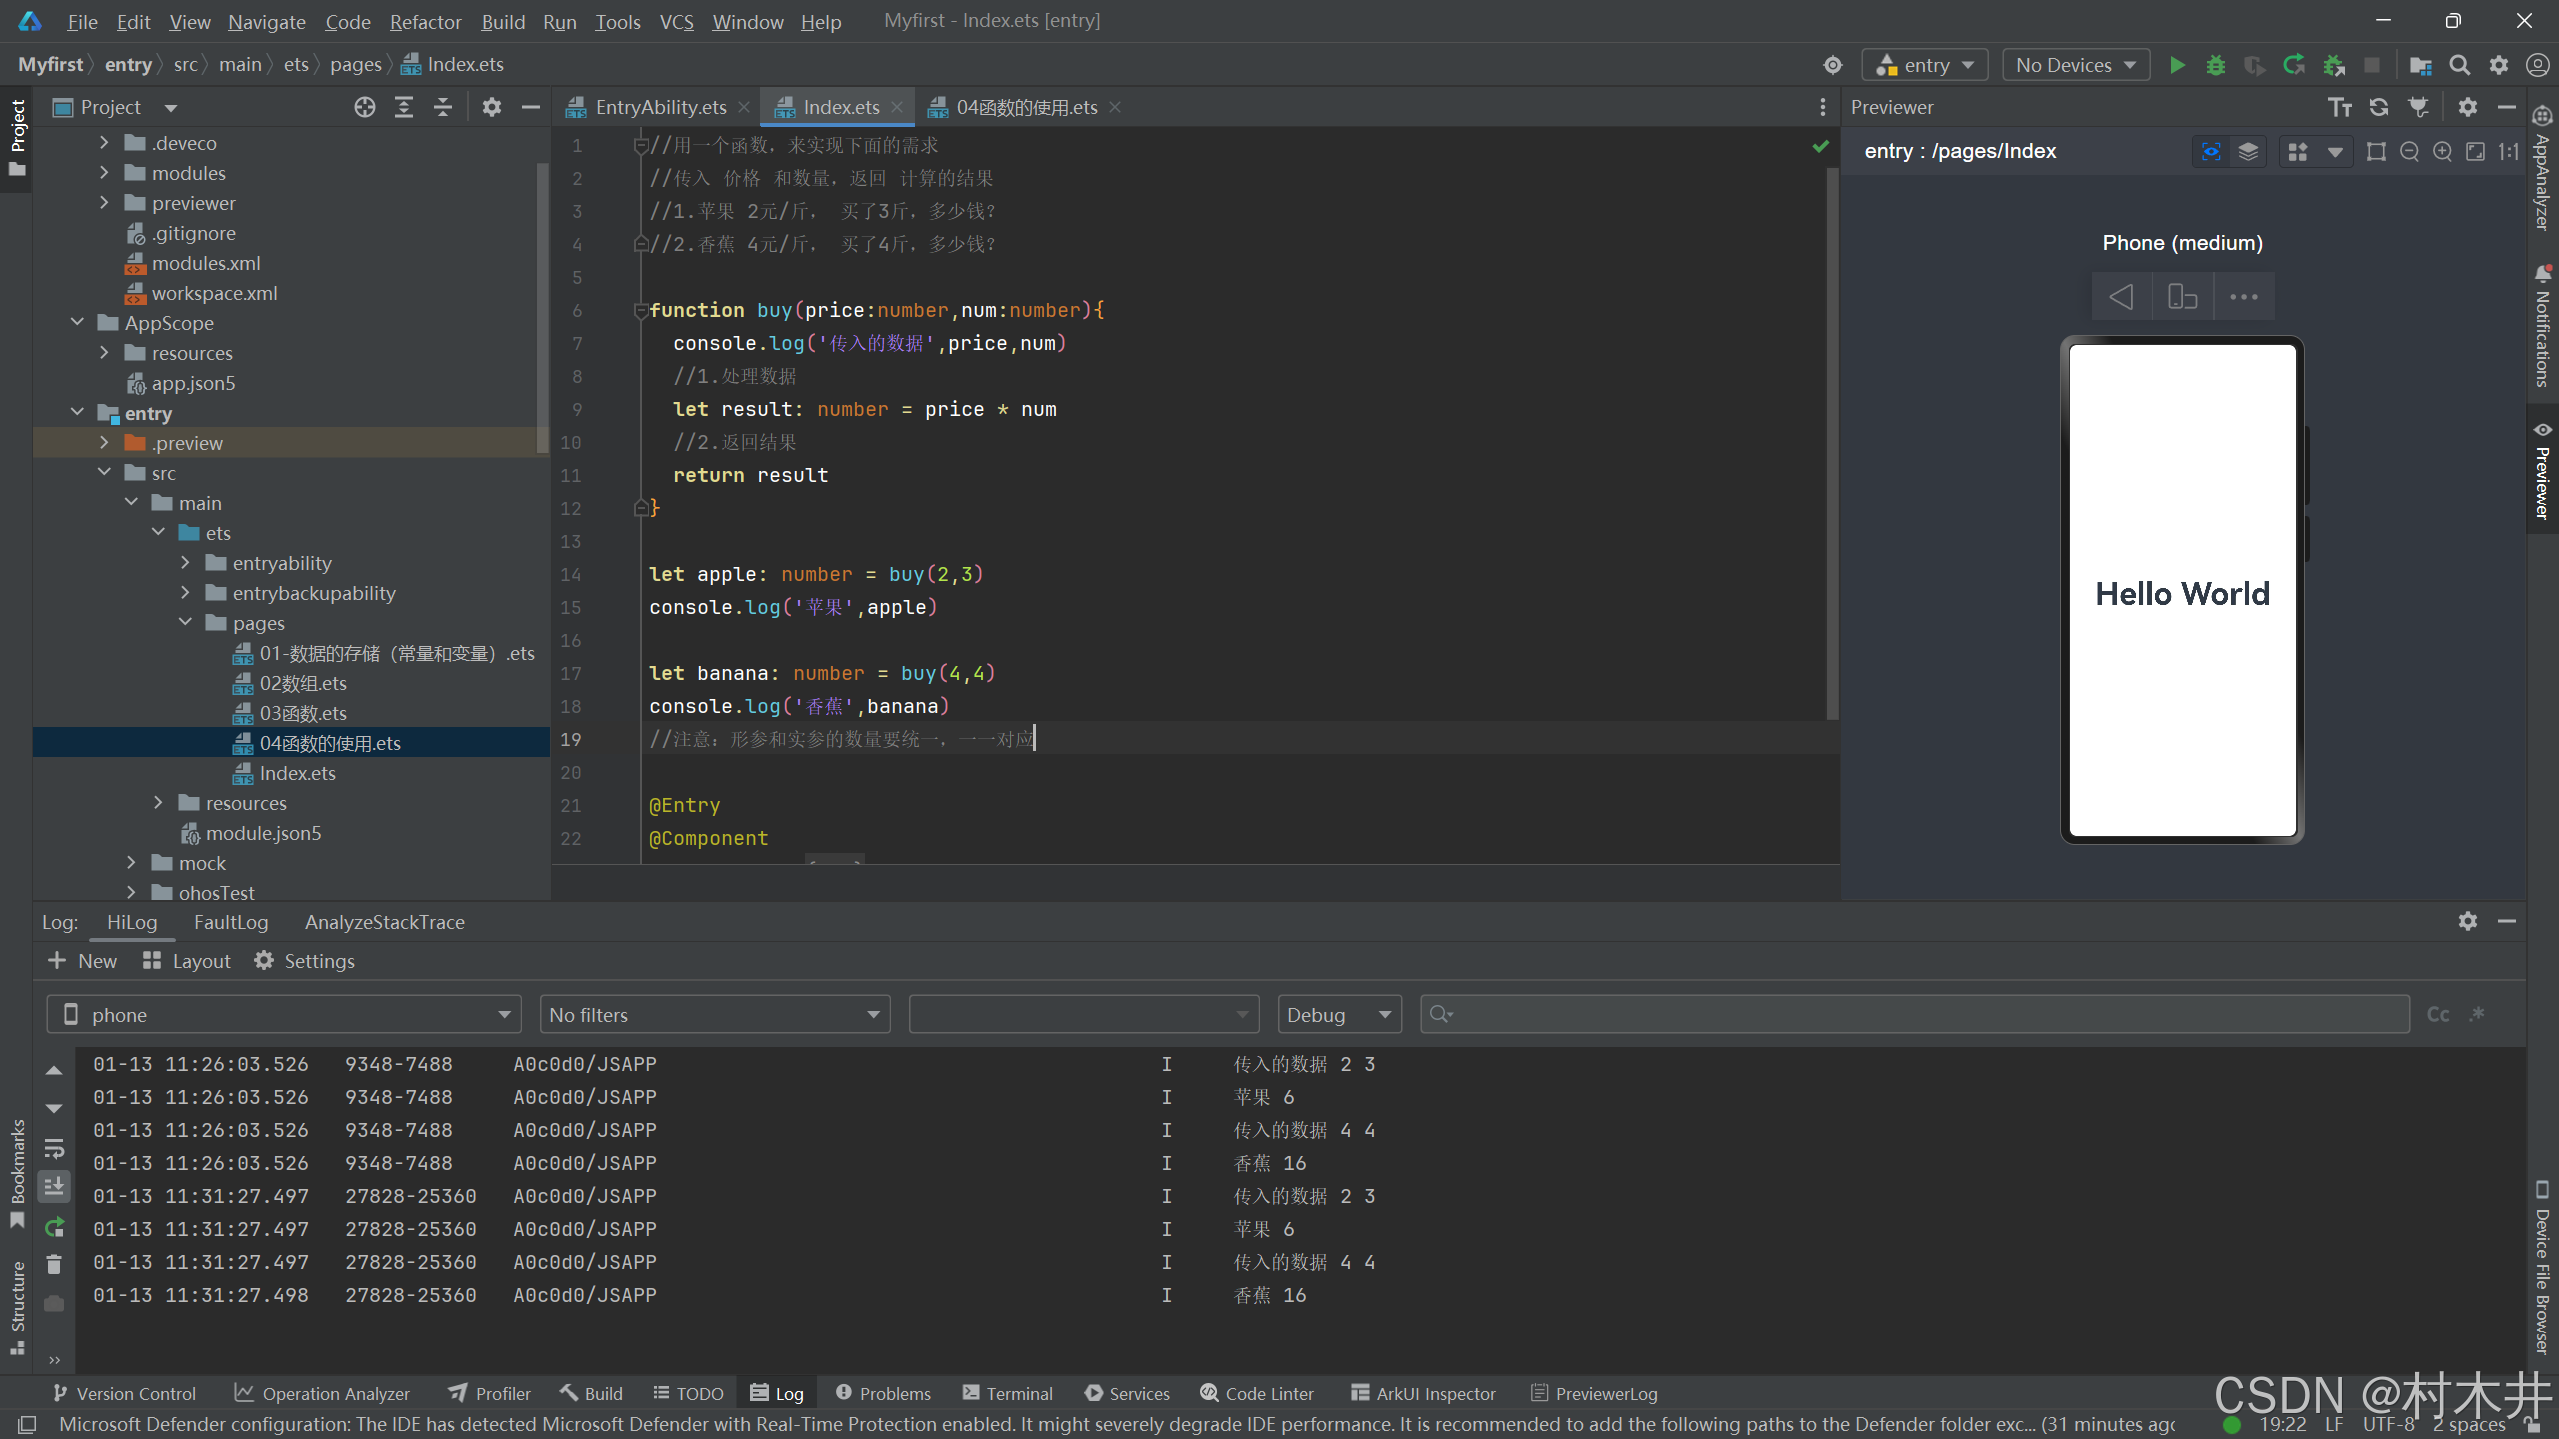Click the refresh previewer icon

pyautogui.click(x=2379, y=107)
